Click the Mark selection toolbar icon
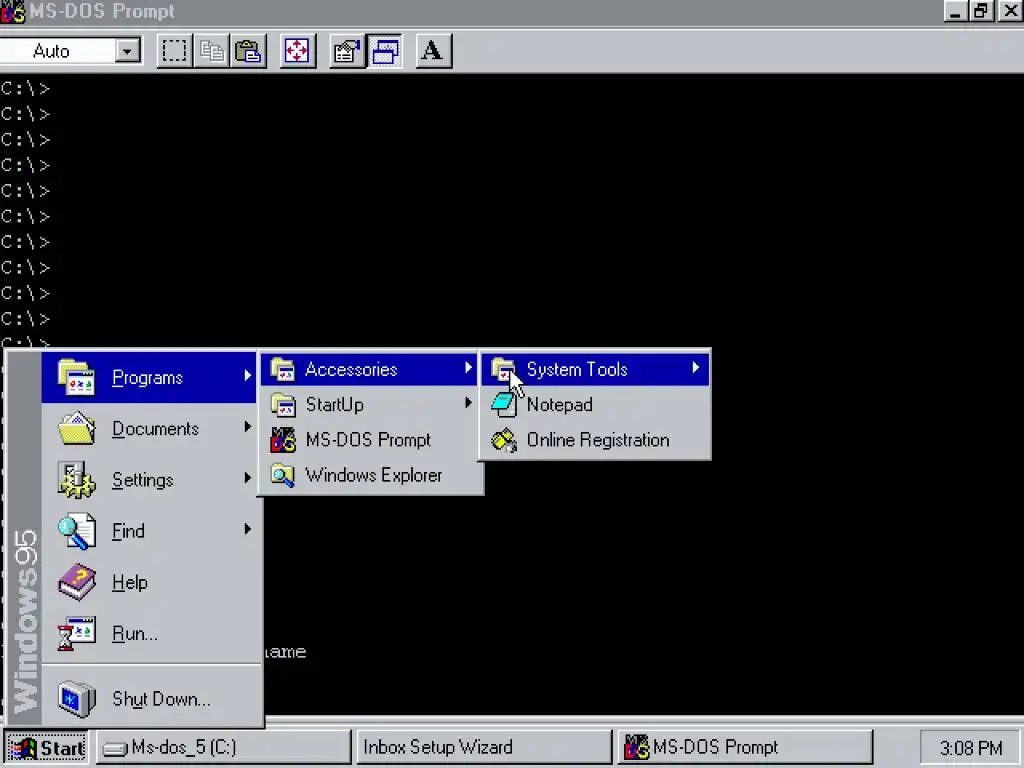1024x768 pixels. (174, 51)
